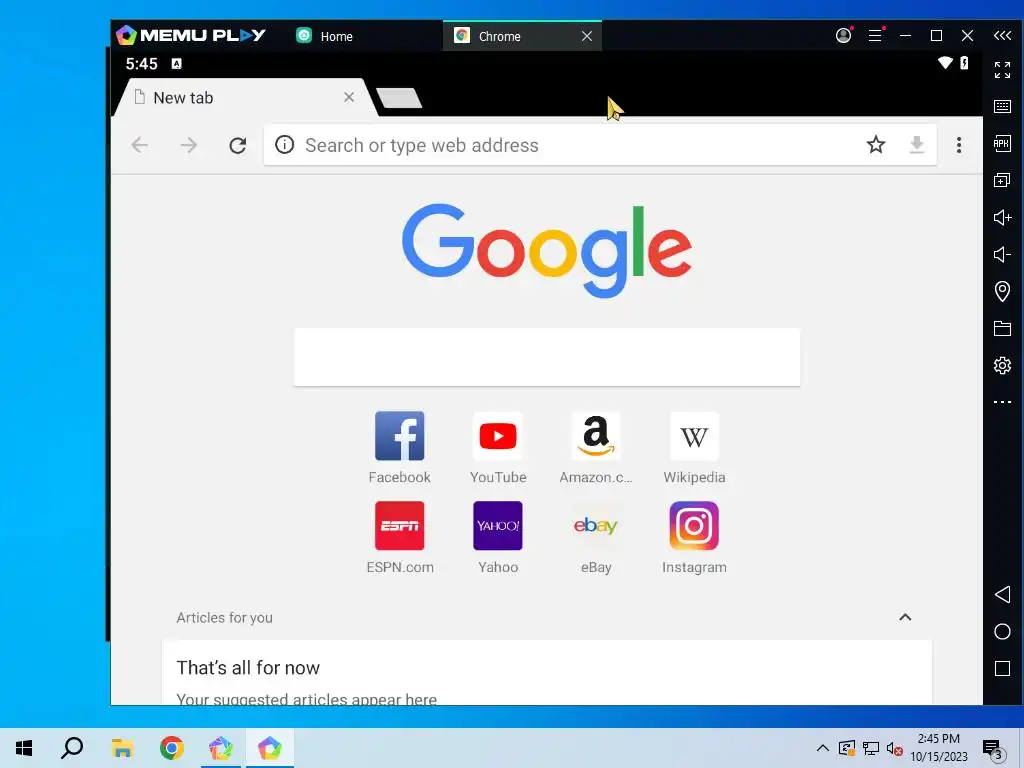
Task: Tap Android back triangle button
Action: point(1002,594)
